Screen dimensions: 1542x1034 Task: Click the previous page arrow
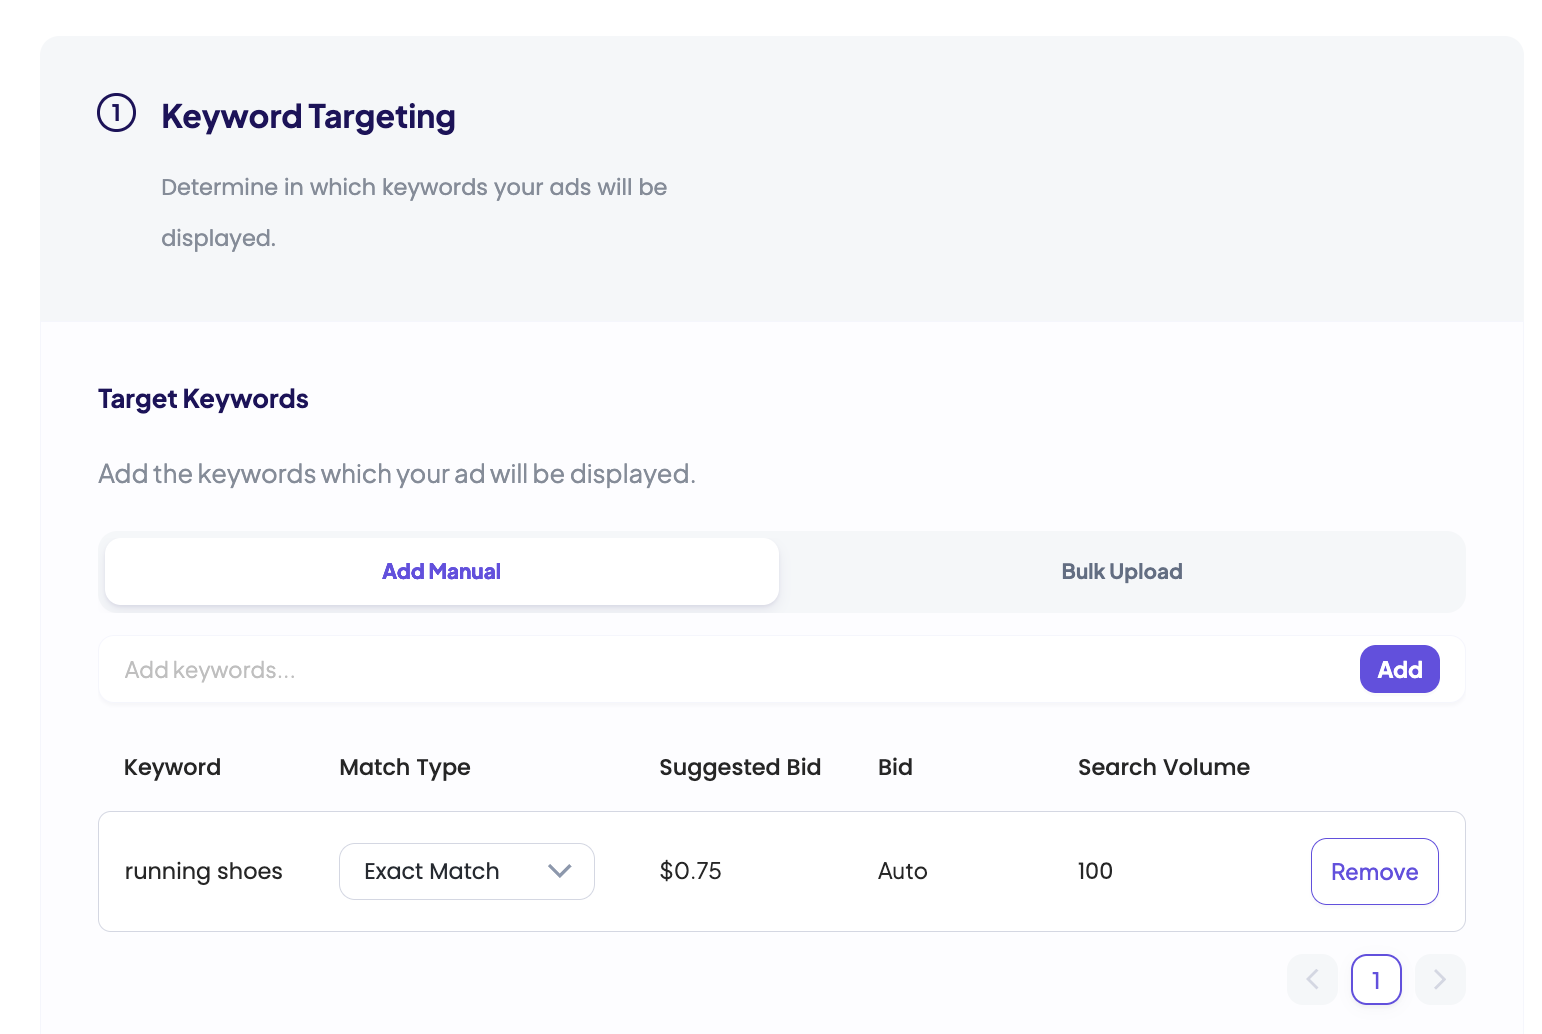pyautogui.click(x=1312, y=979)
